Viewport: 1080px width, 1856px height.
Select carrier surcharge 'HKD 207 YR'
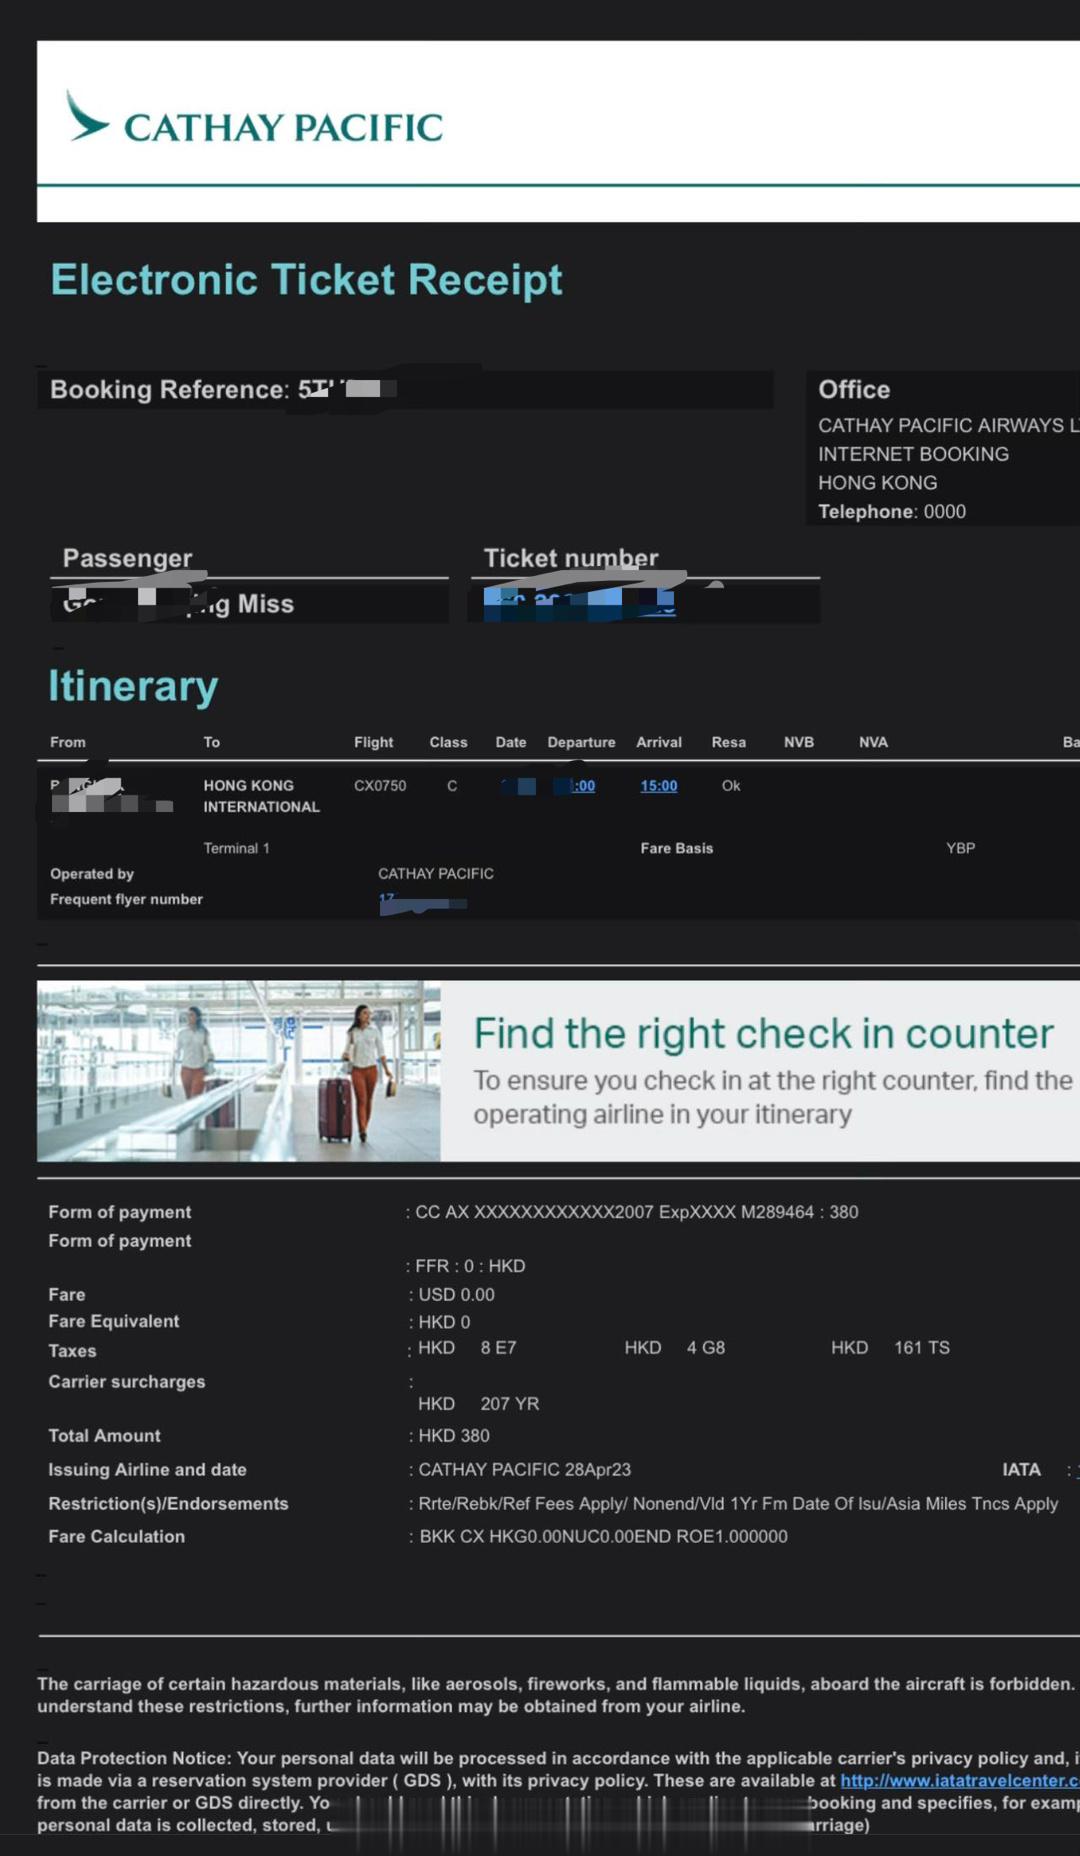tap(478, 1404)
